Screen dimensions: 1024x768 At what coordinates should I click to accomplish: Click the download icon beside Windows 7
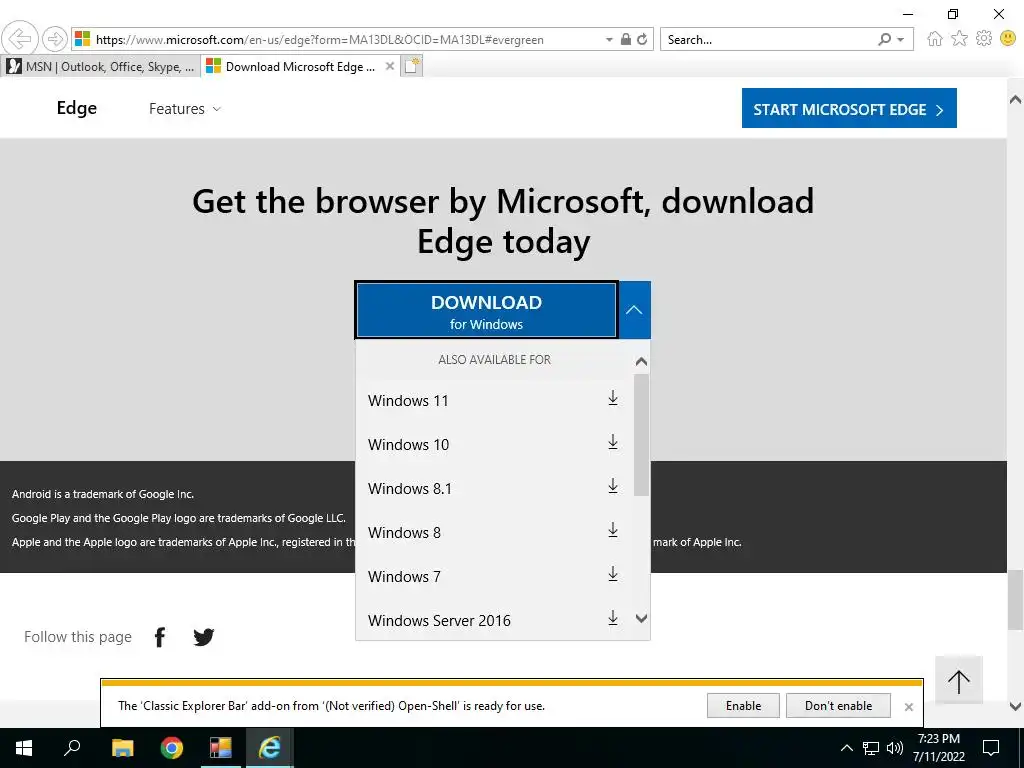pyautogui.click(x=613, y=574)
